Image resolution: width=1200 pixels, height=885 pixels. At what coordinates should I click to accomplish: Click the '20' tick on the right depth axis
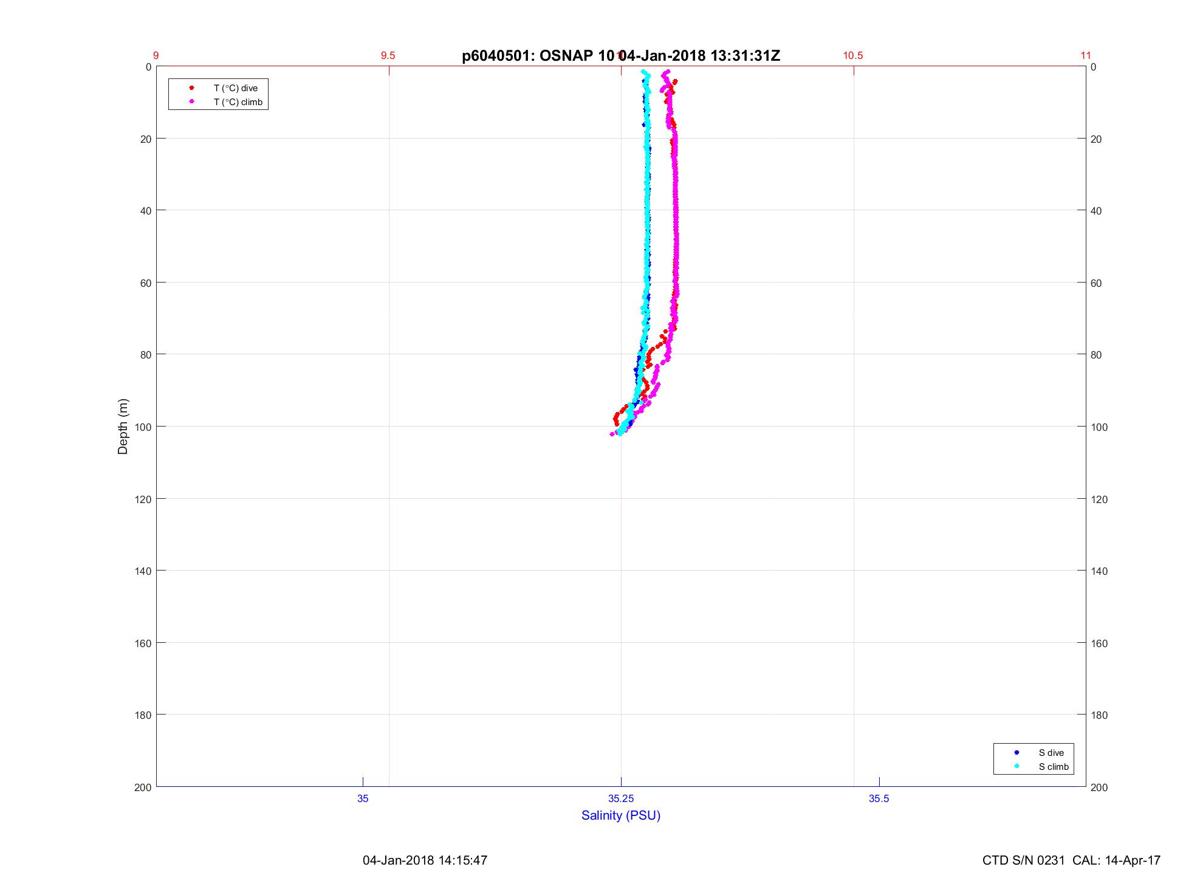click(x=1097, y=139)
